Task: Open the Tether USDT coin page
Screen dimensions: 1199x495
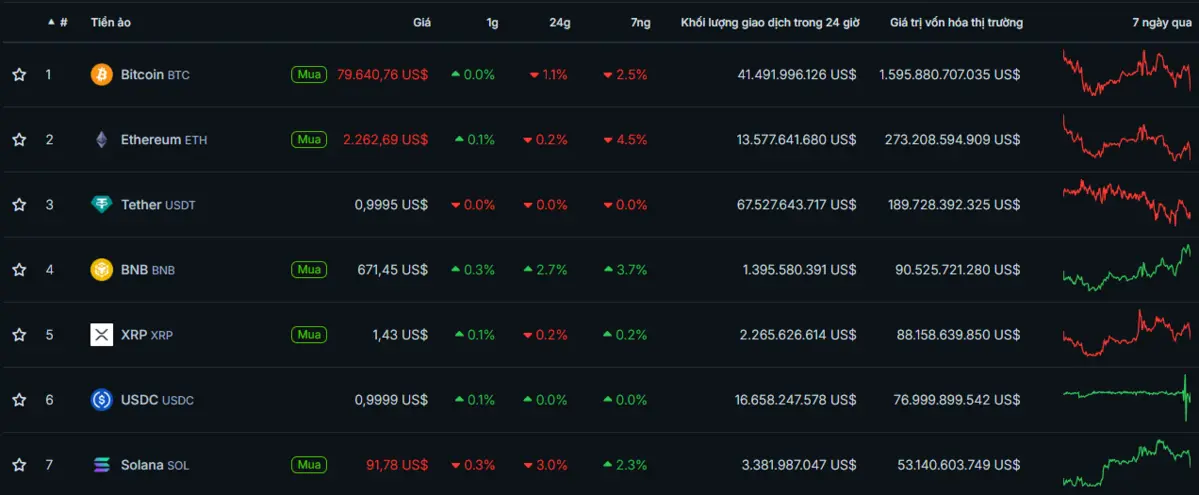Action: [x=158, y=205]
